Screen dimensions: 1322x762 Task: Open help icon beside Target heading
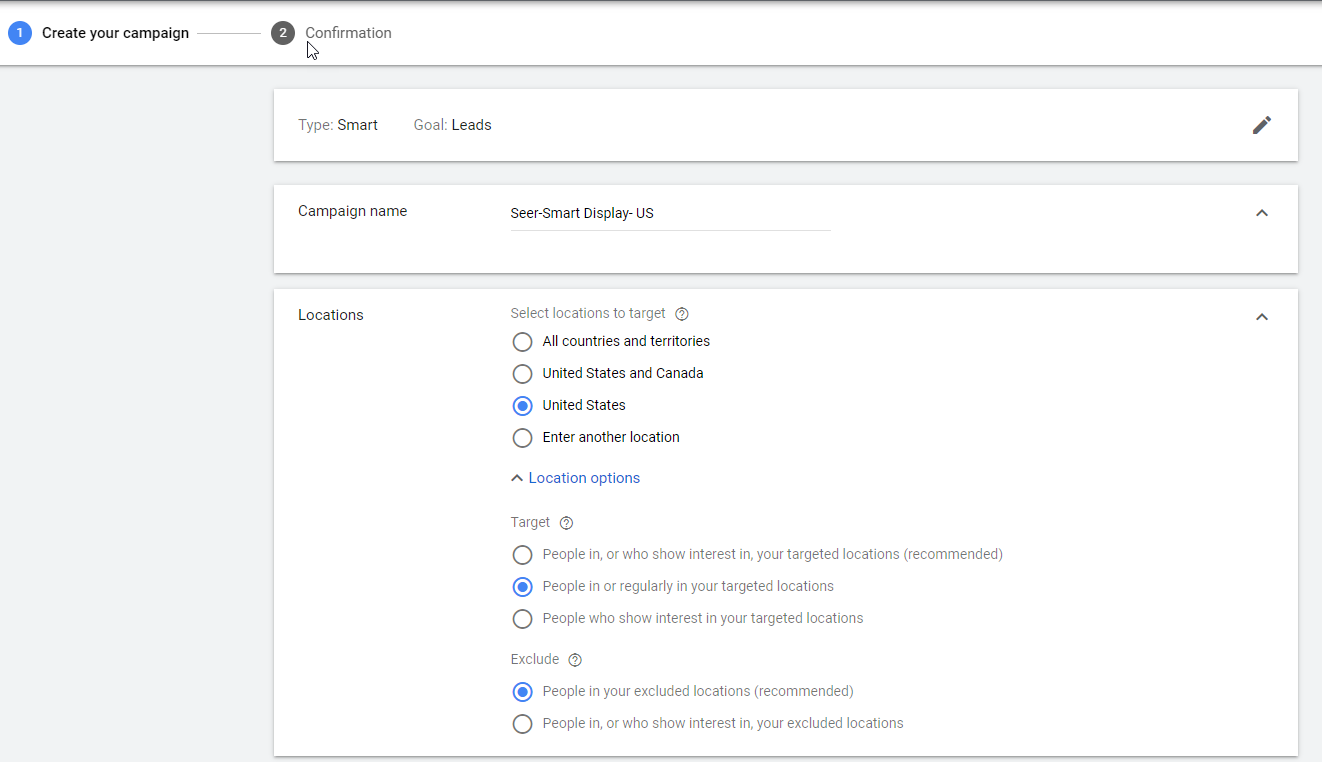566,523
